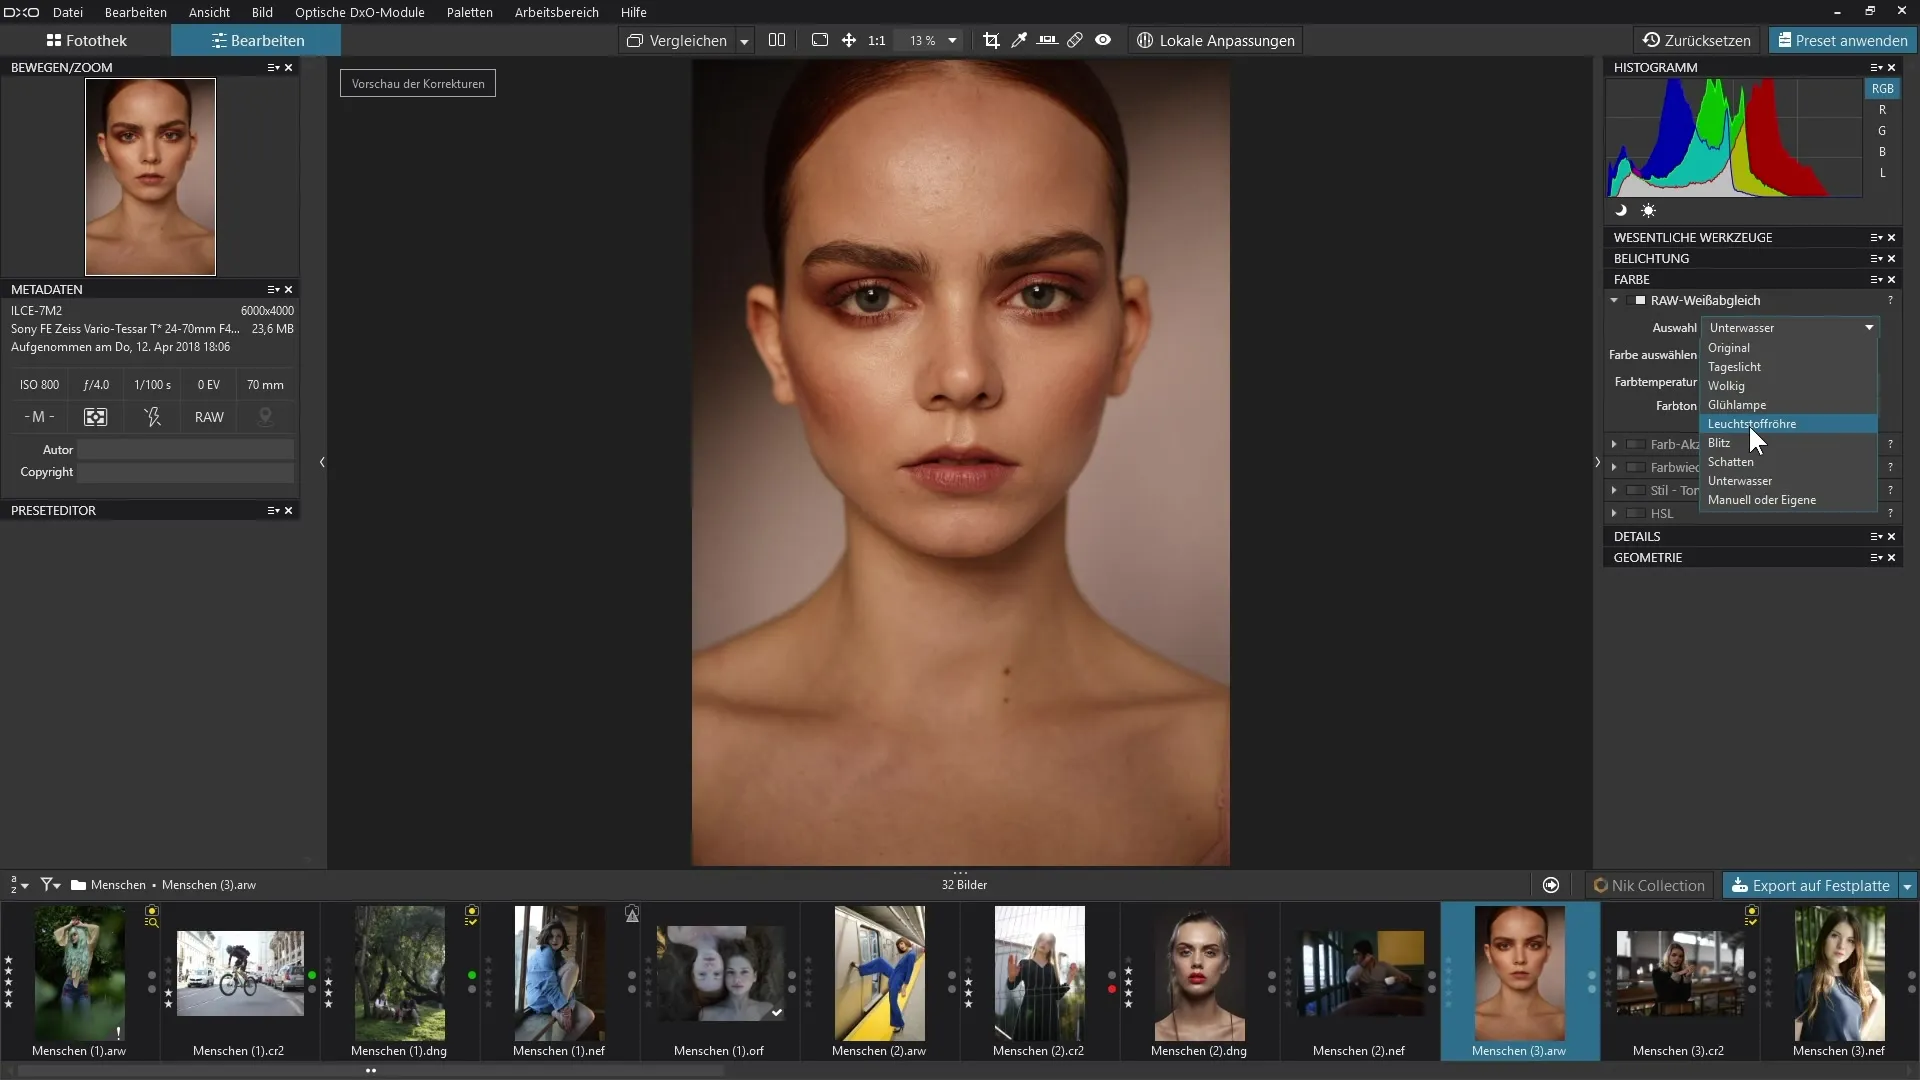Switch to side-by-side comparison view
The image size is (1920, 1080).
(x=777, y=40)
